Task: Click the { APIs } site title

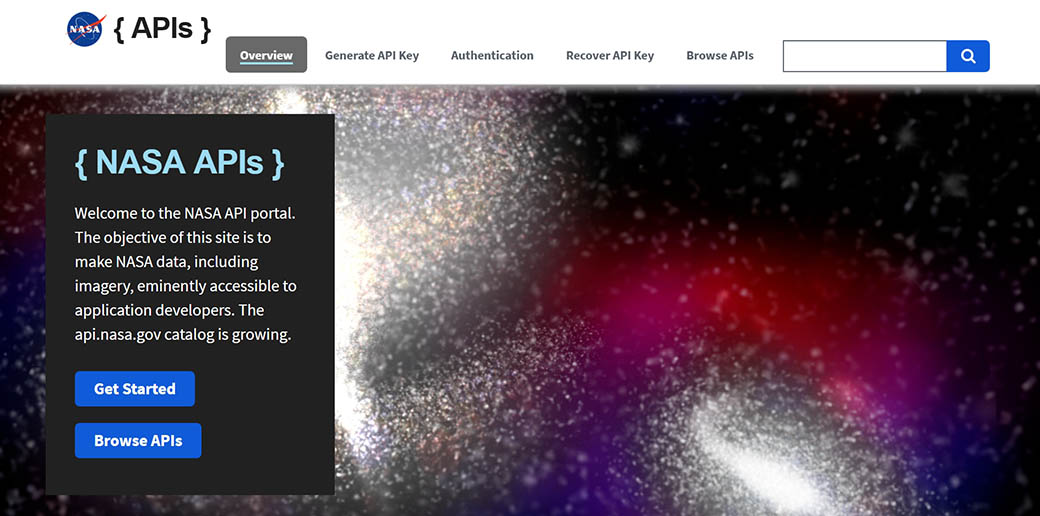Action: [x=162, y=28]
